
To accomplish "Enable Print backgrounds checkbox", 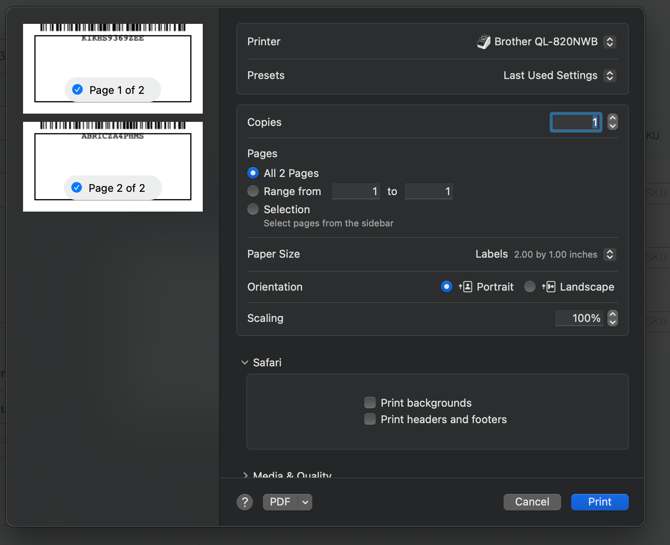I will point(370,403).
